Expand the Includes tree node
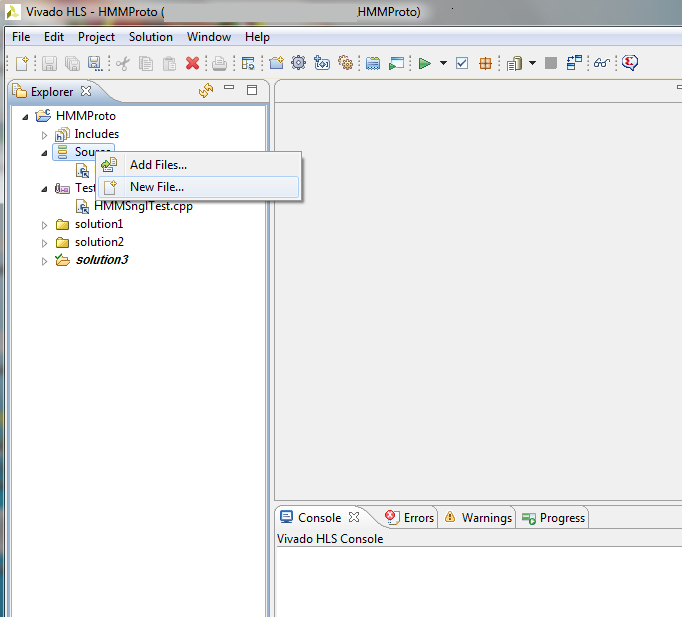 pyautogui.click(x=44, y=135)
